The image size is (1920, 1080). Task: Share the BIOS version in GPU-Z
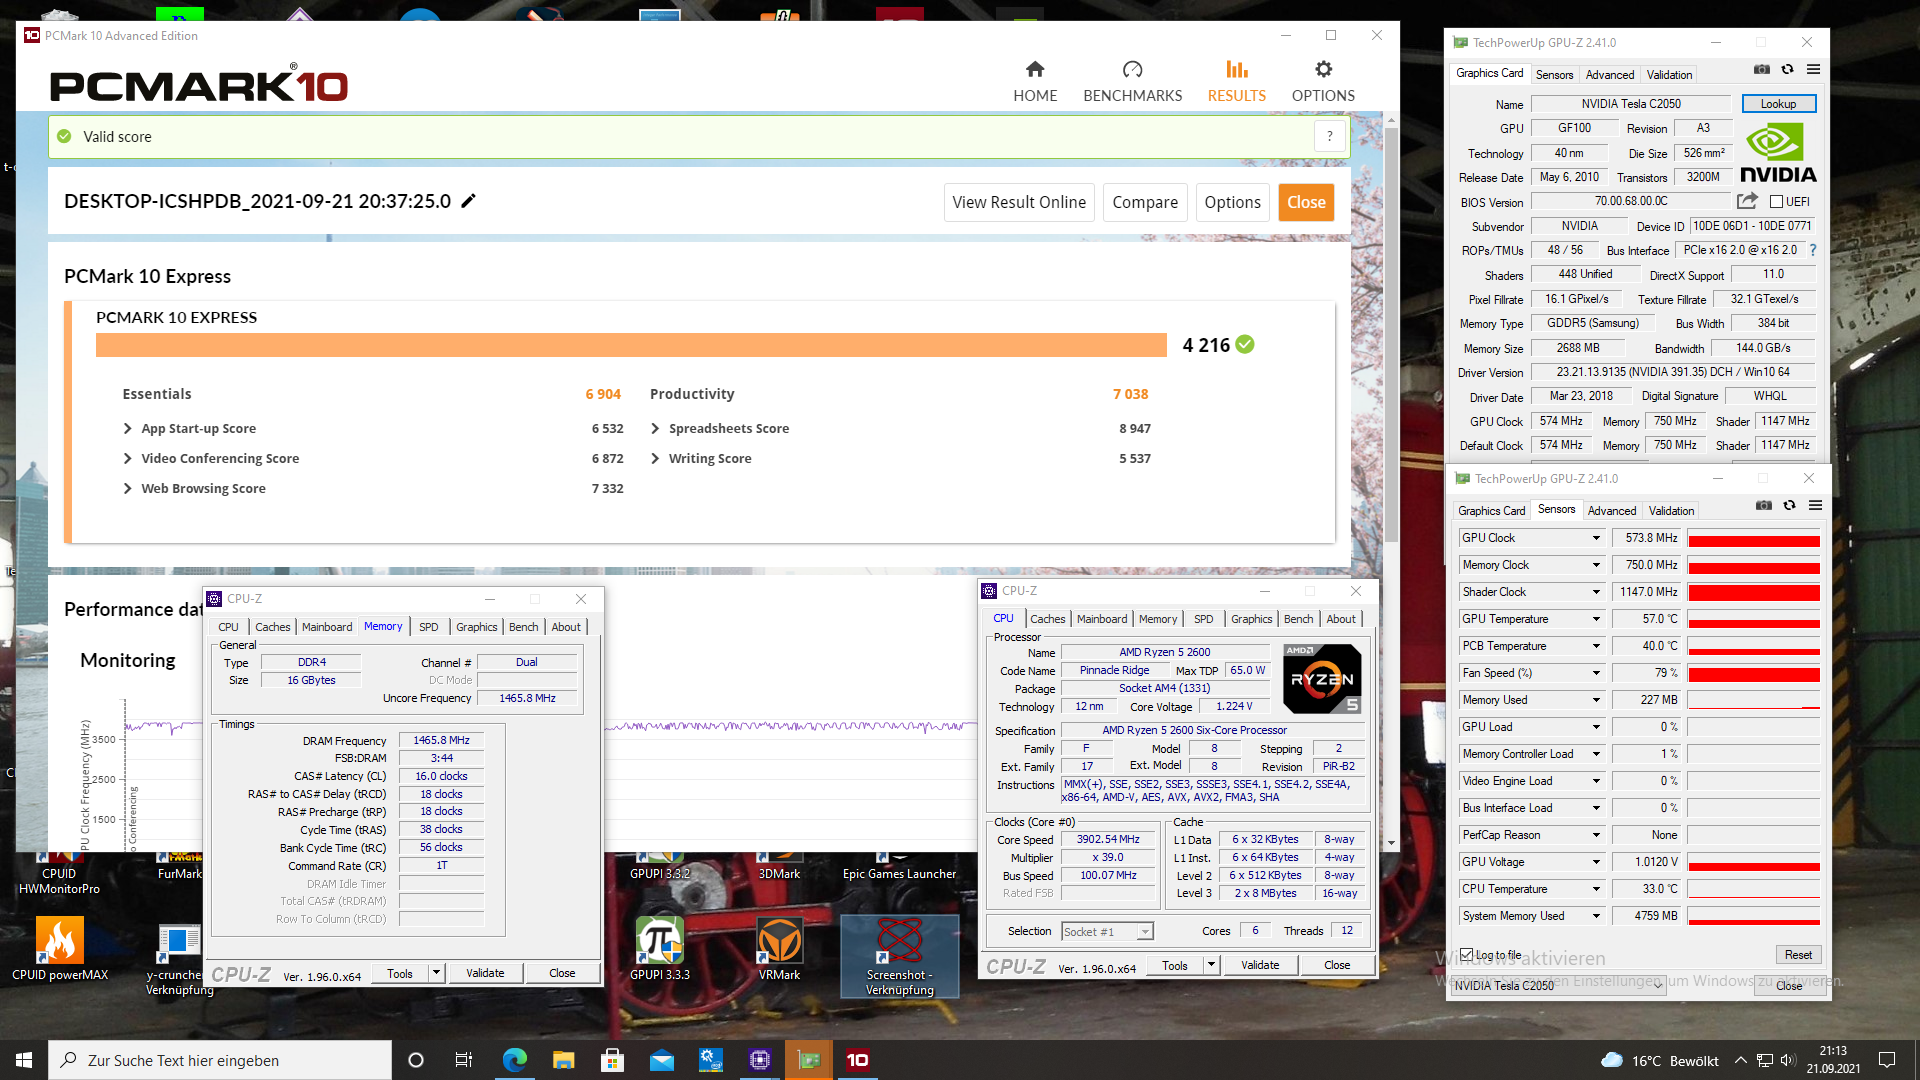(1747, 201)
